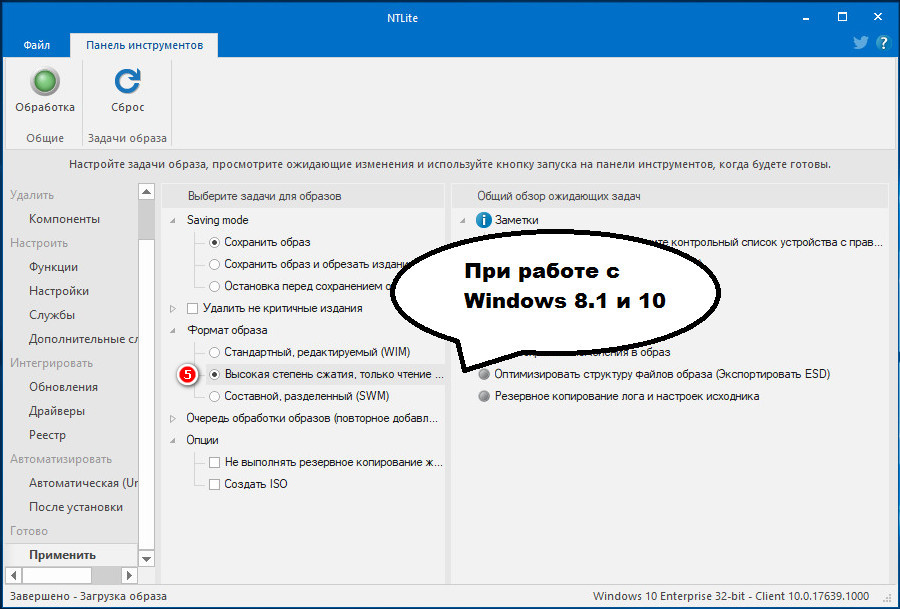This screenshot has height=609, width=900.
Task: Expand Удалить не критичные издания node
Action: (x=173, y=309)
